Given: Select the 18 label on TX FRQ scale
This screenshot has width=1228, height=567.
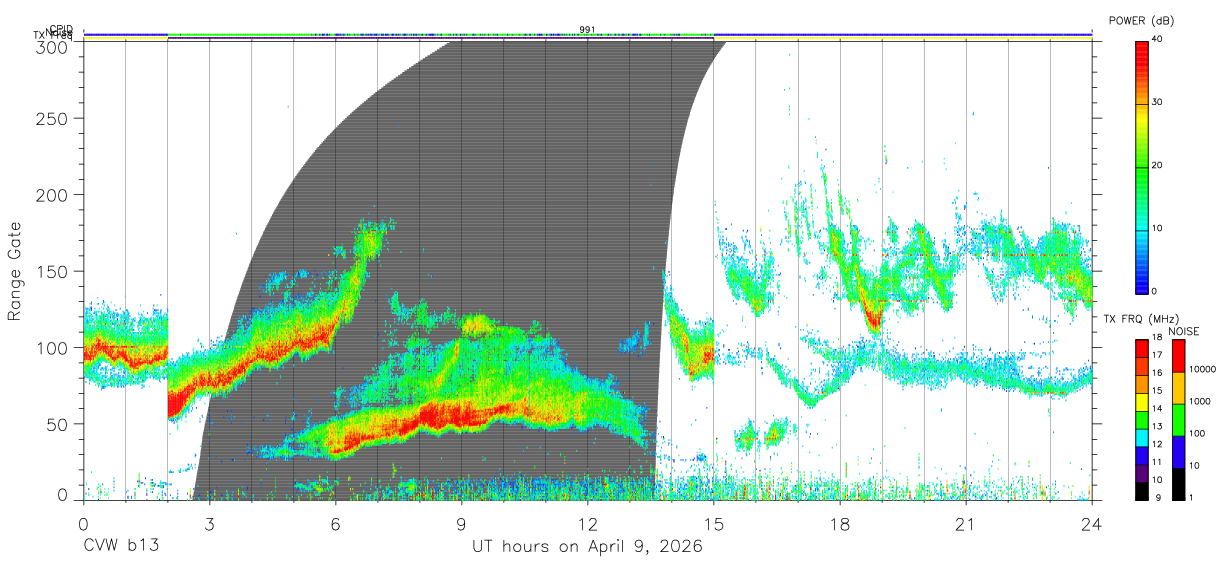Looking at the screenshot, I should tap(1156, 337).
